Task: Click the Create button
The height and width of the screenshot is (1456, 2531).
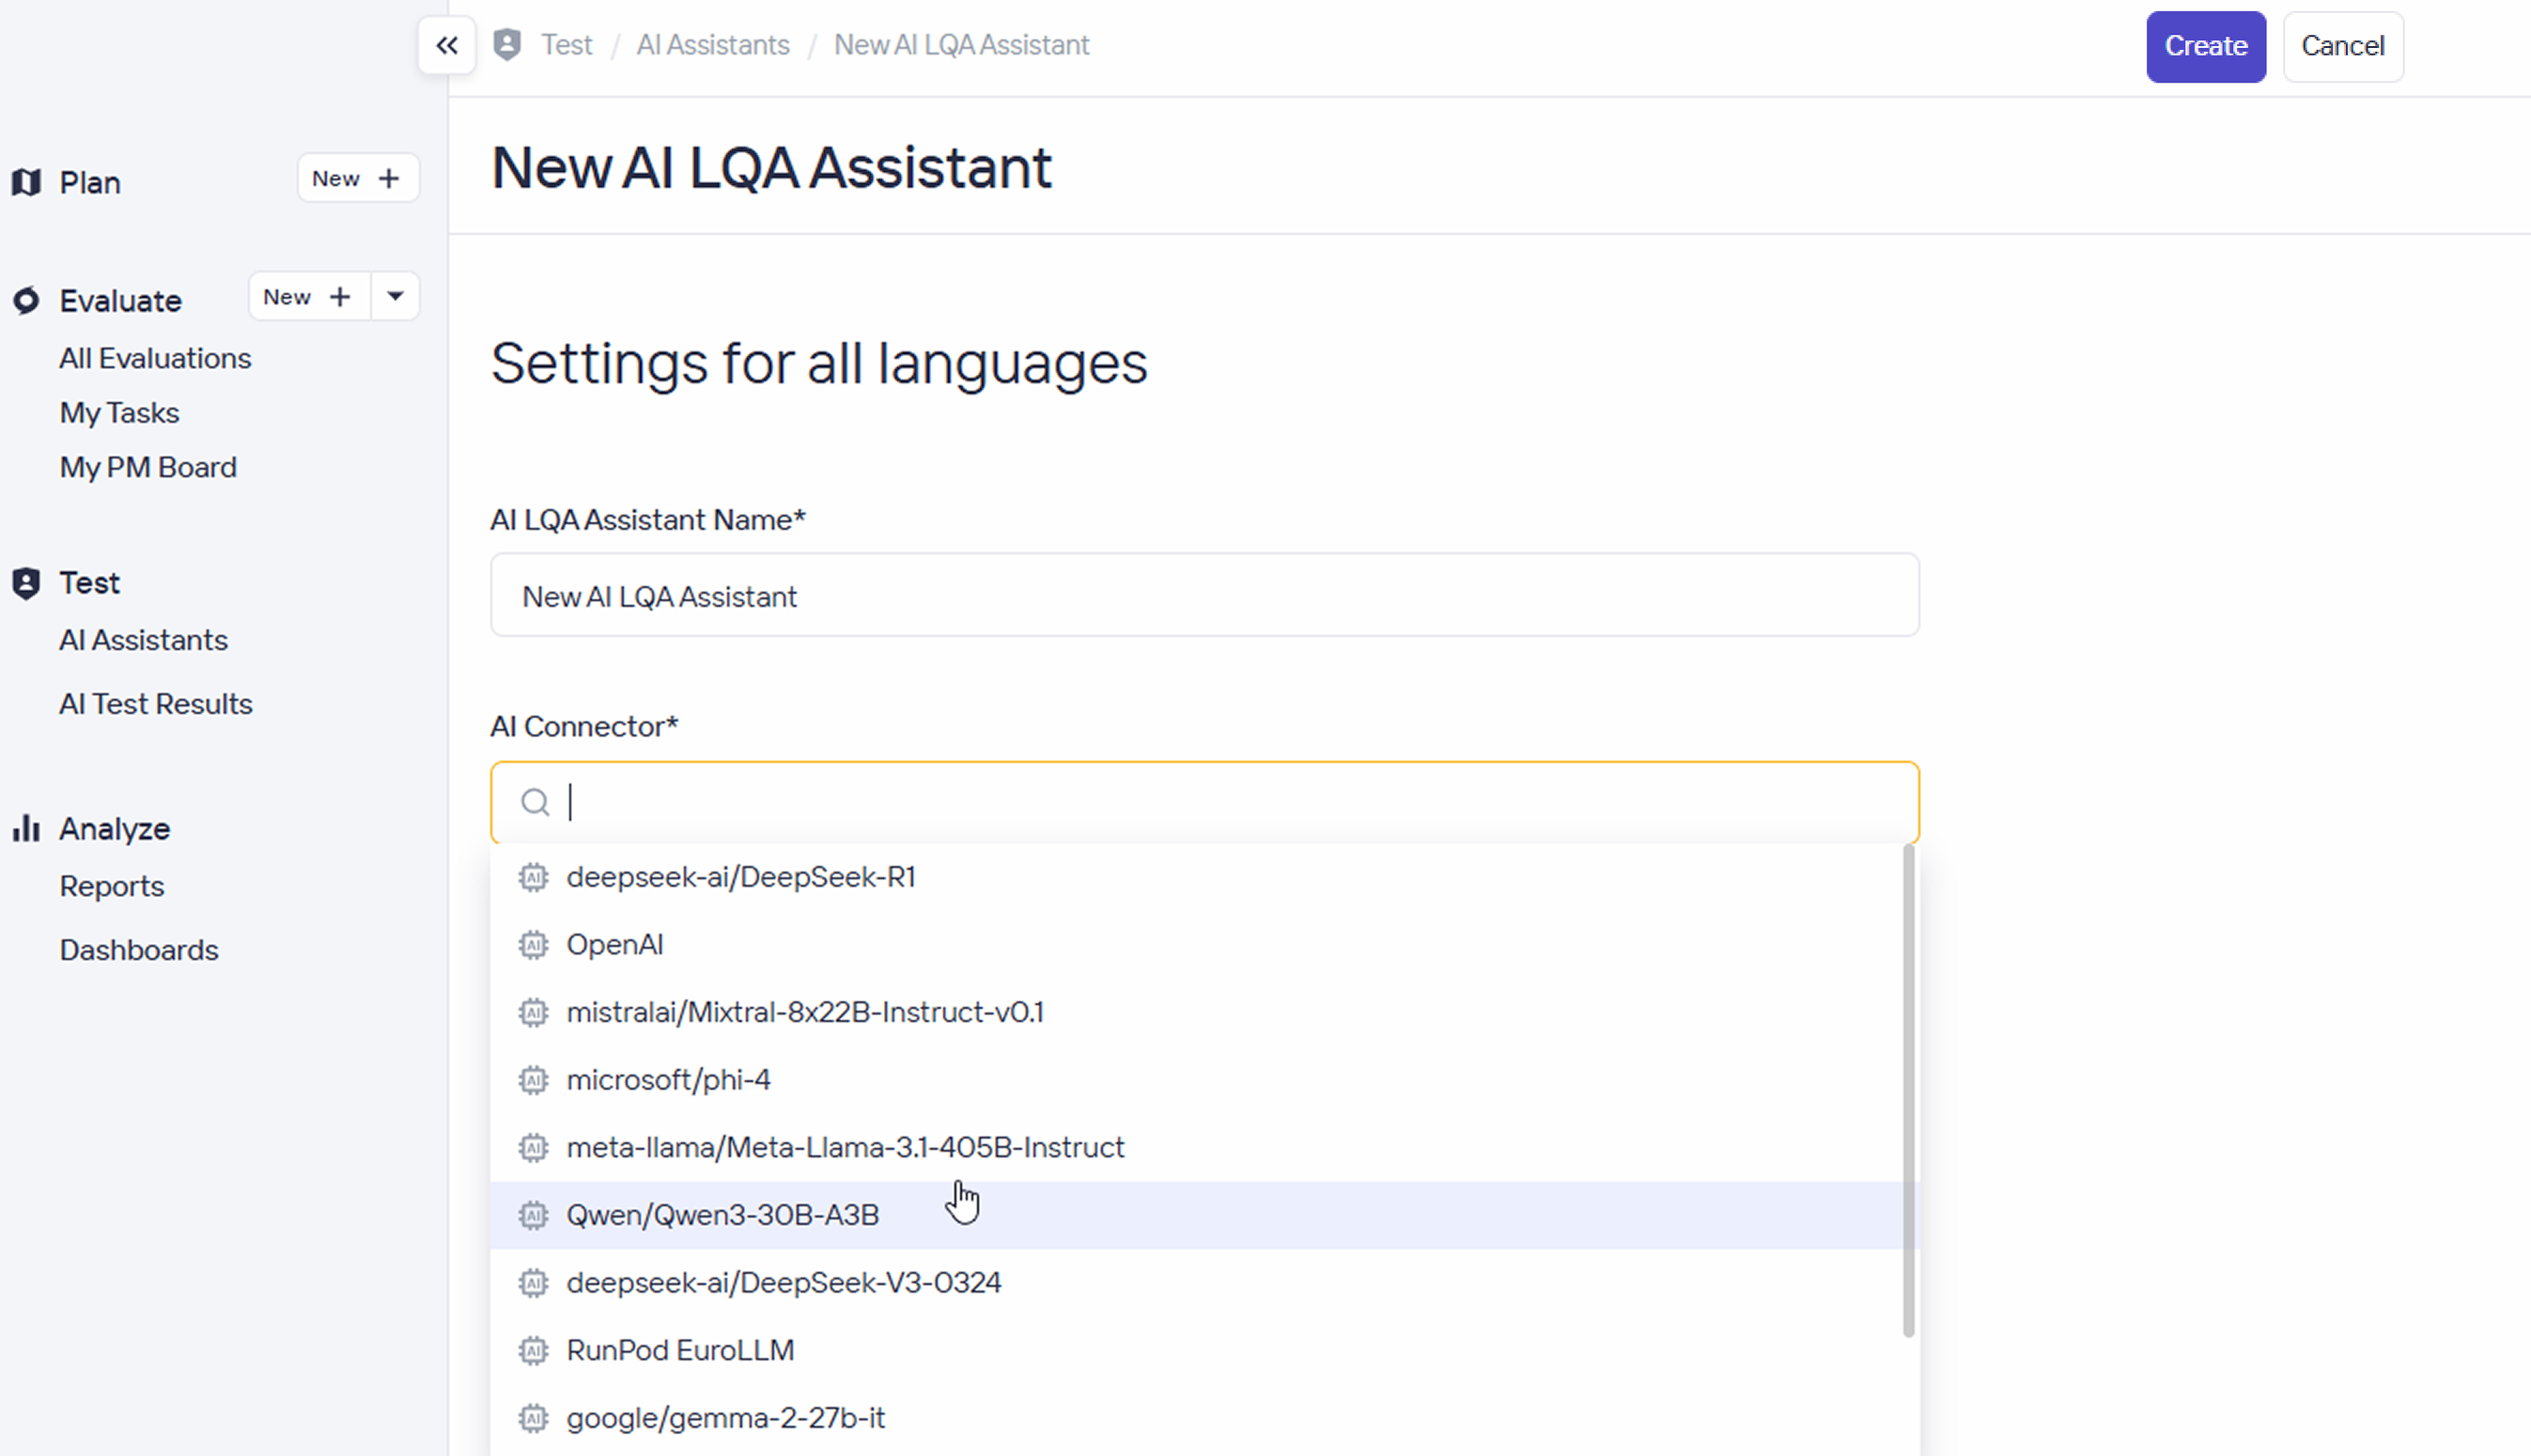Action: coord(2205,46)
